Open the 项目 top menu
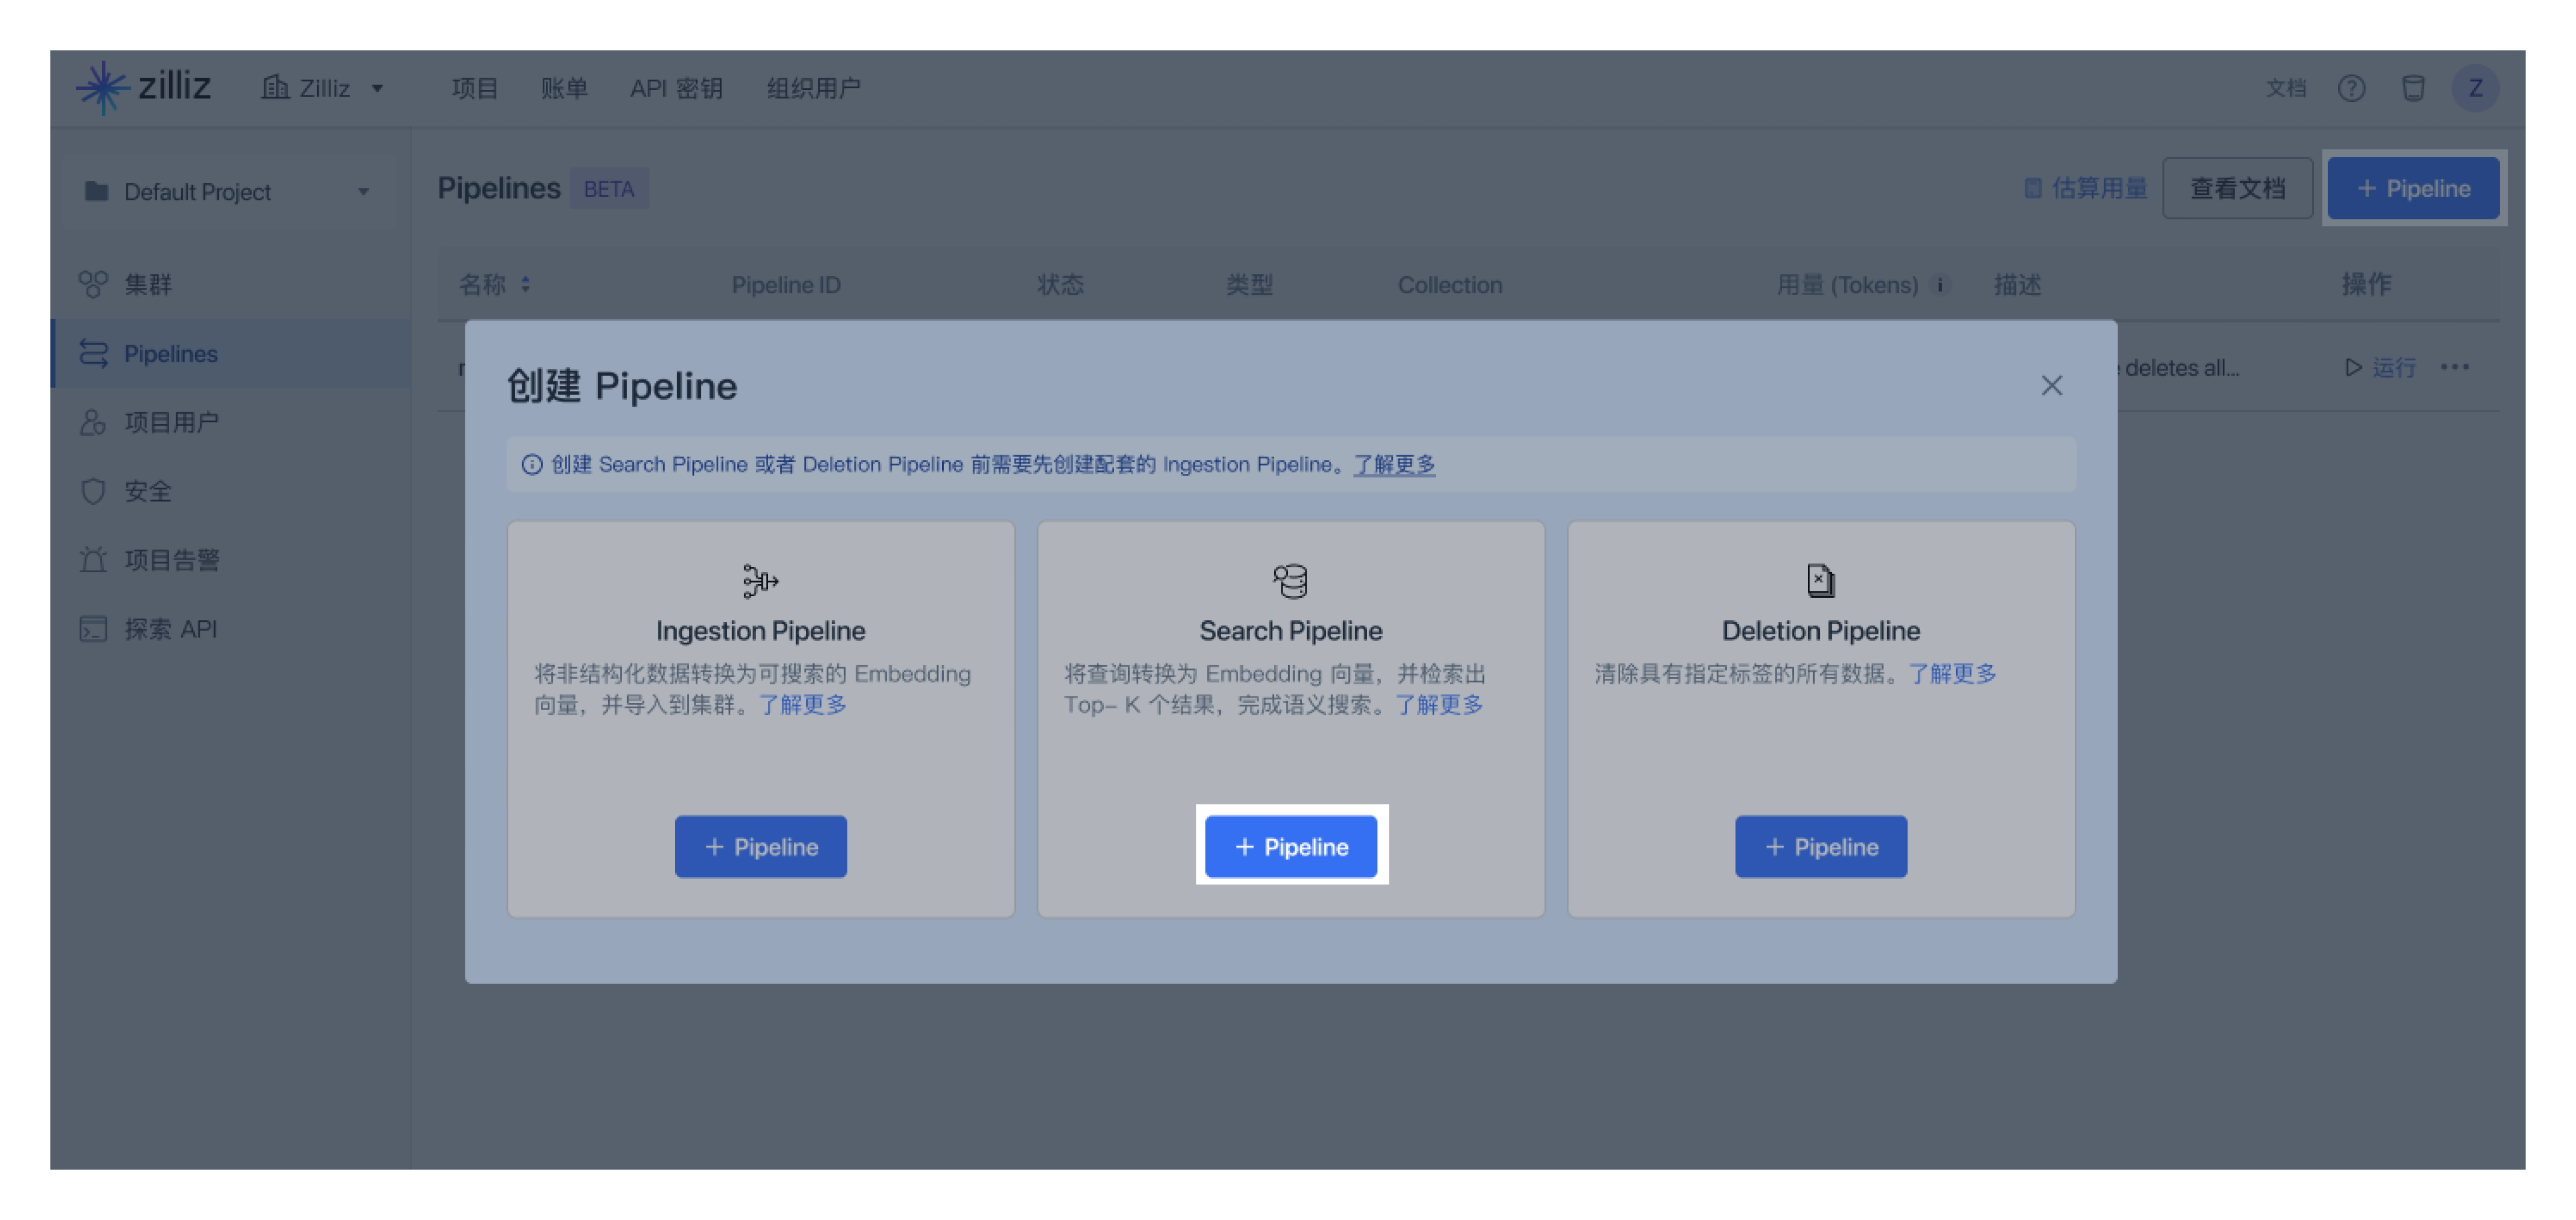This screenshot has width=2576, height=1220. click(x=474, y=88)
